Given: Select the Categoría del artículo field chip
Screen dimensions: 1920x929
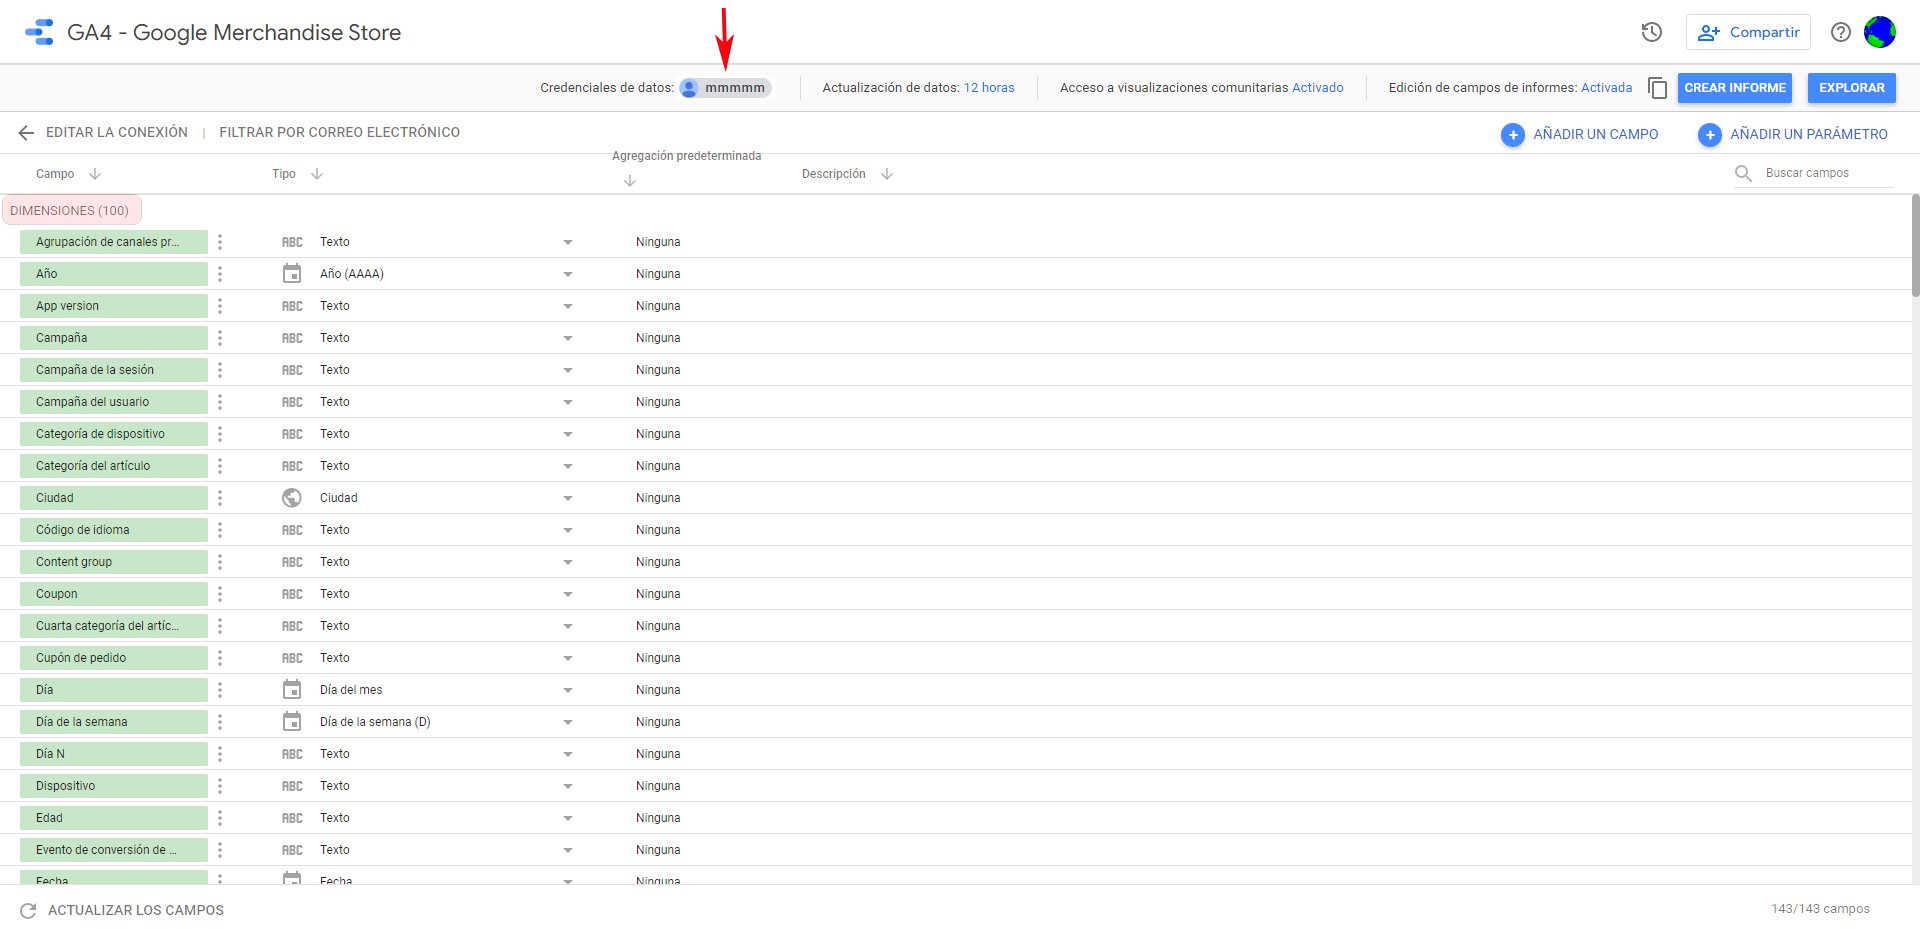Looking at the screenshot, I should (114, 466).
